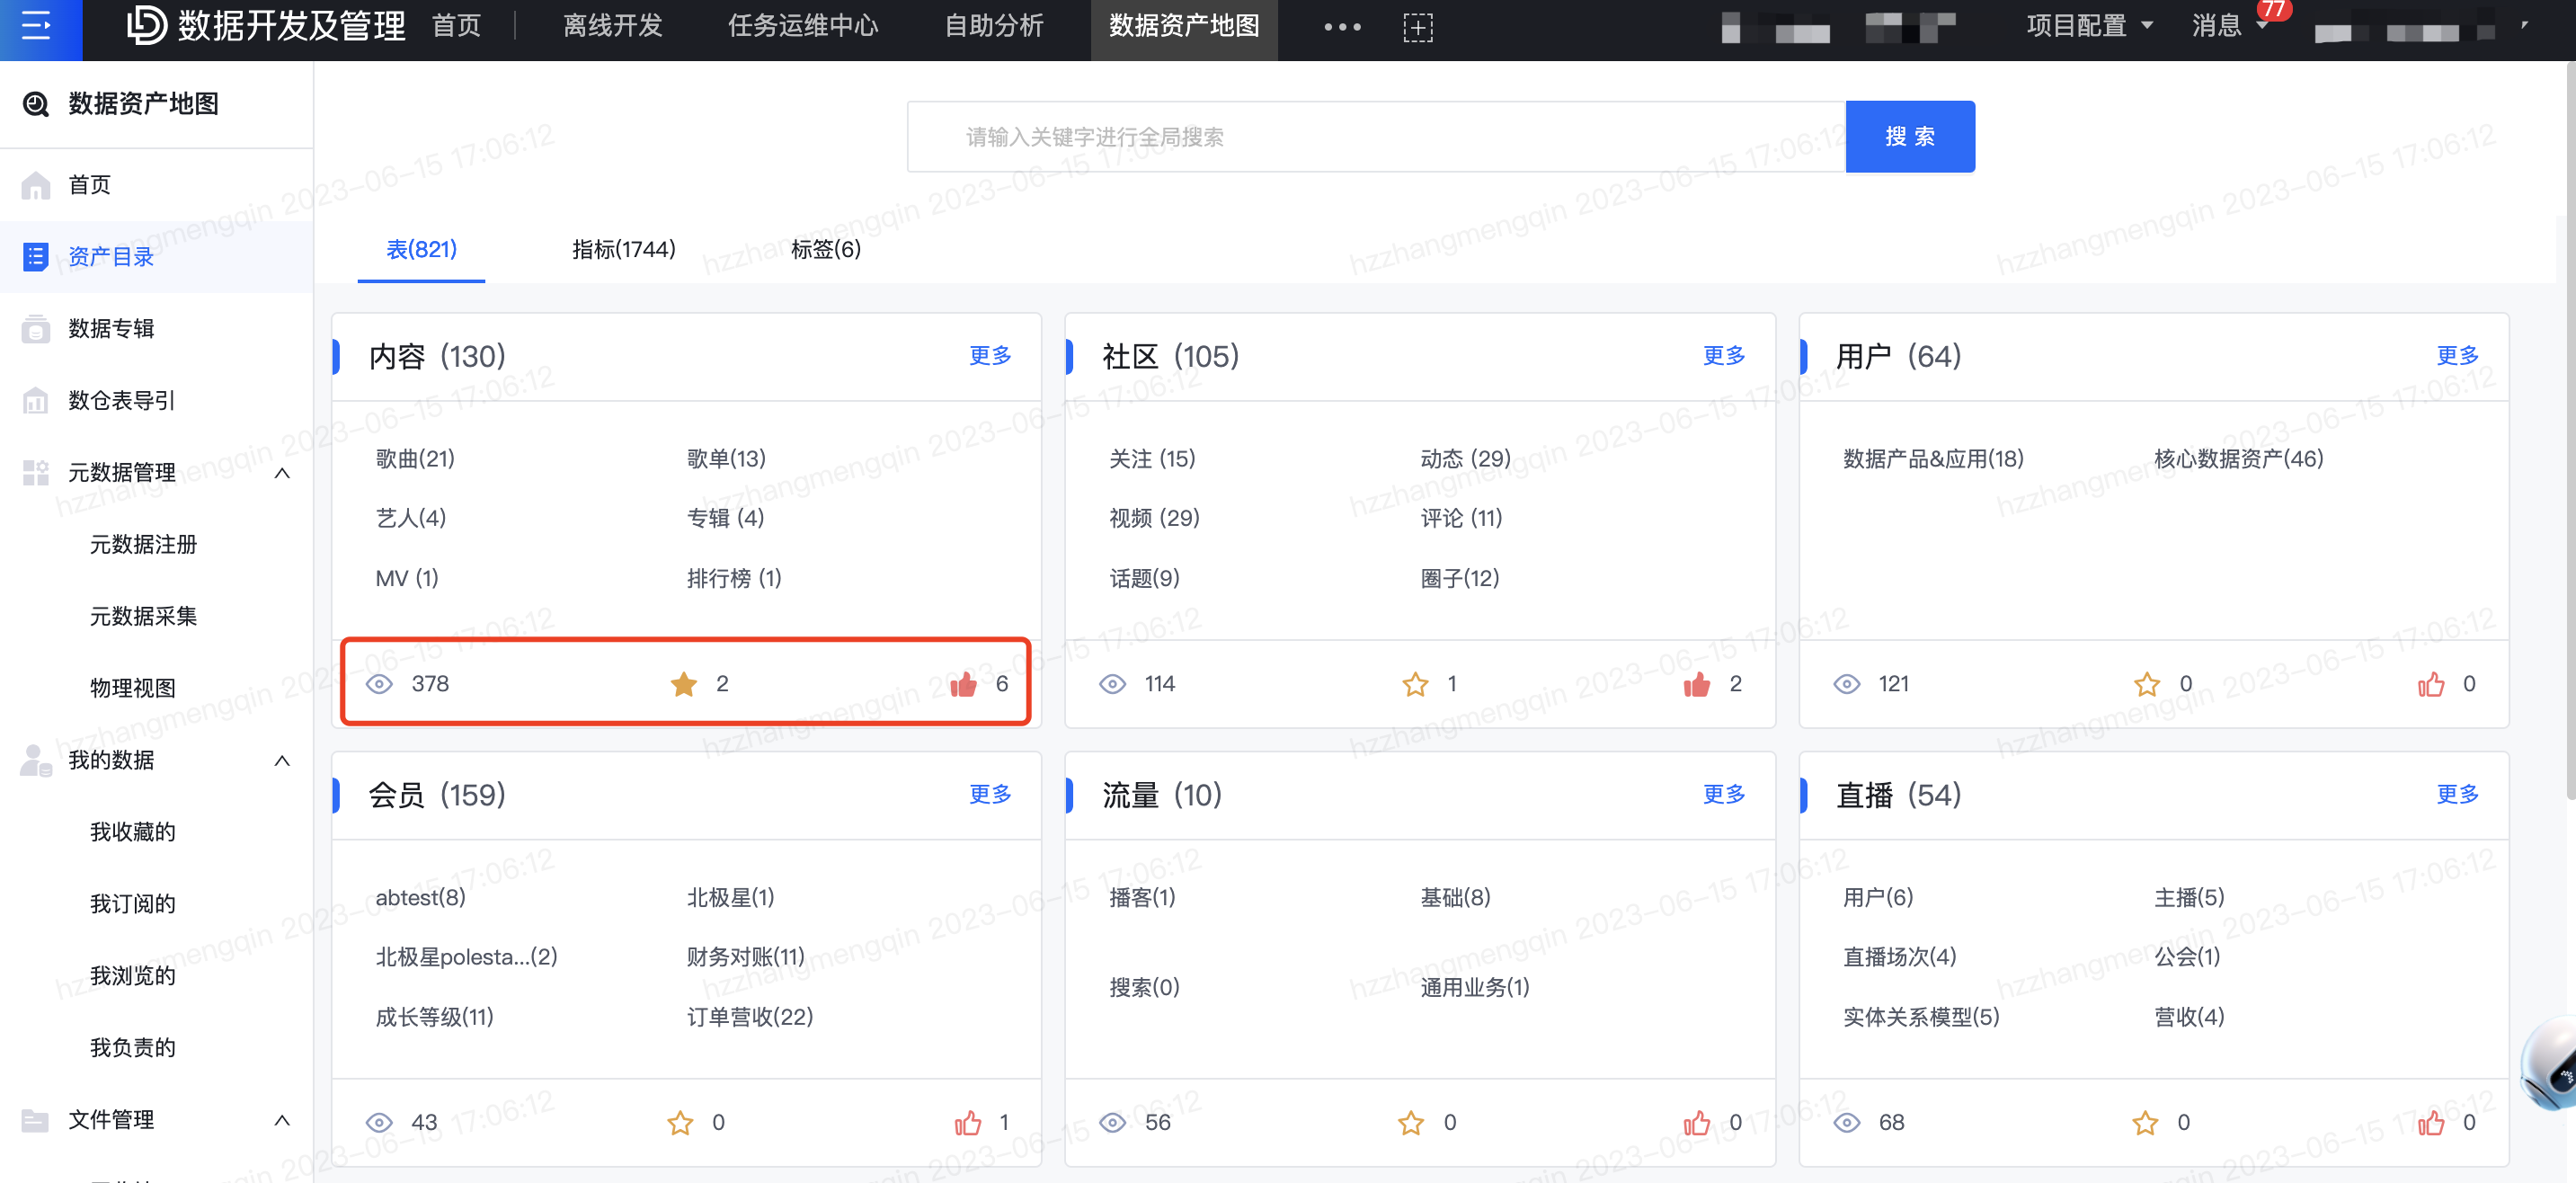Focus the global keyword search field
The height and width of the screenshot is (1183, 2576).
point(1376,137)
